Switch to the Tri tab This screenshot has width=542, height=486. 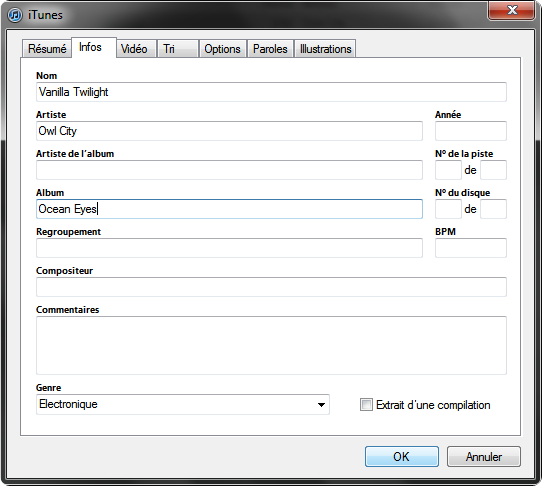(178, 49)
